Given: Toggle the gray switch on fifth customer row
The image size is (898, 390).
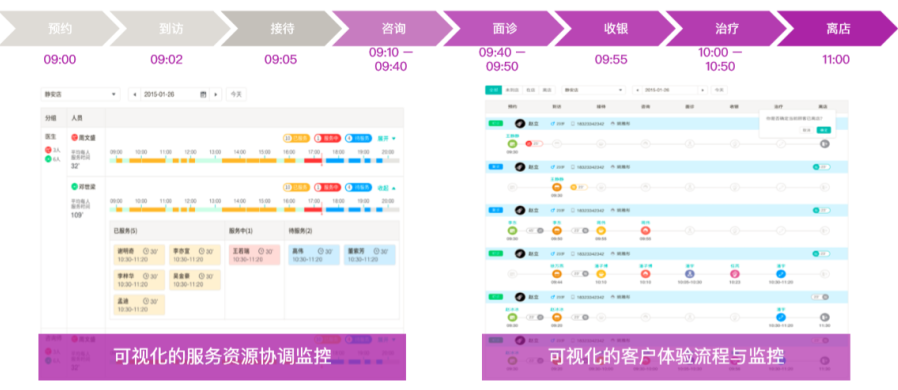Looking at the screenshot, I should point(821,297).
